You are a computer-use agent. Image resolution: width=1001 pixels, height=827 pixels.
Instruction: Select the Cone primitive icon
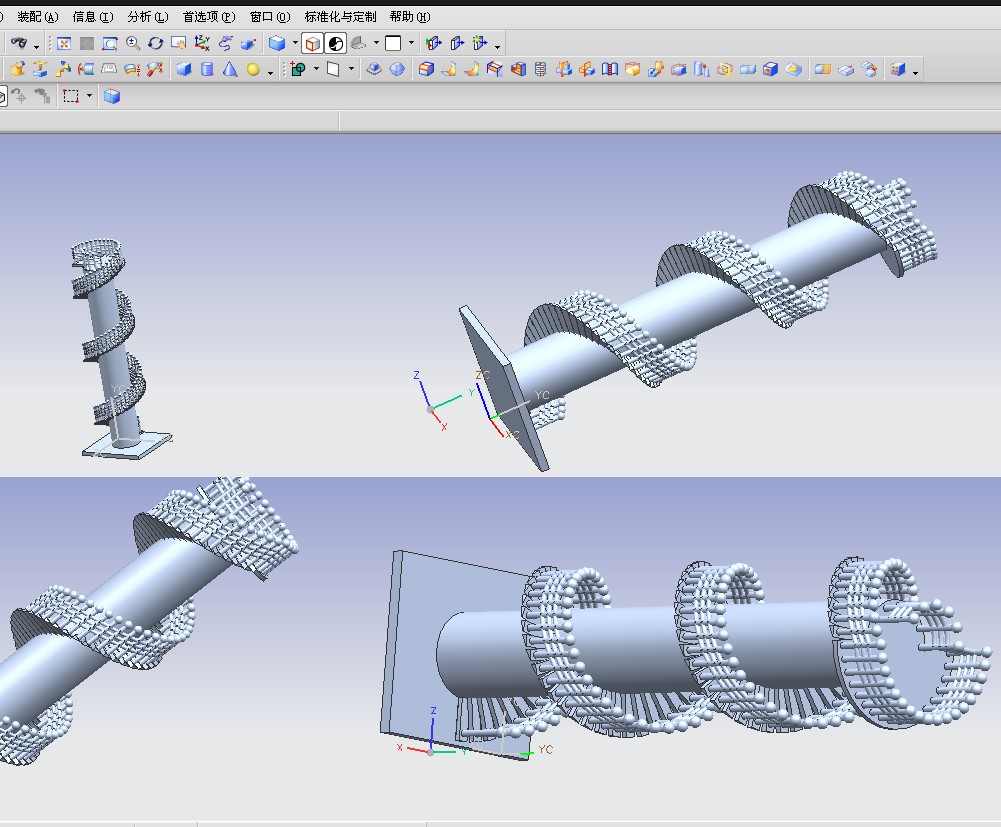(230, 69)
